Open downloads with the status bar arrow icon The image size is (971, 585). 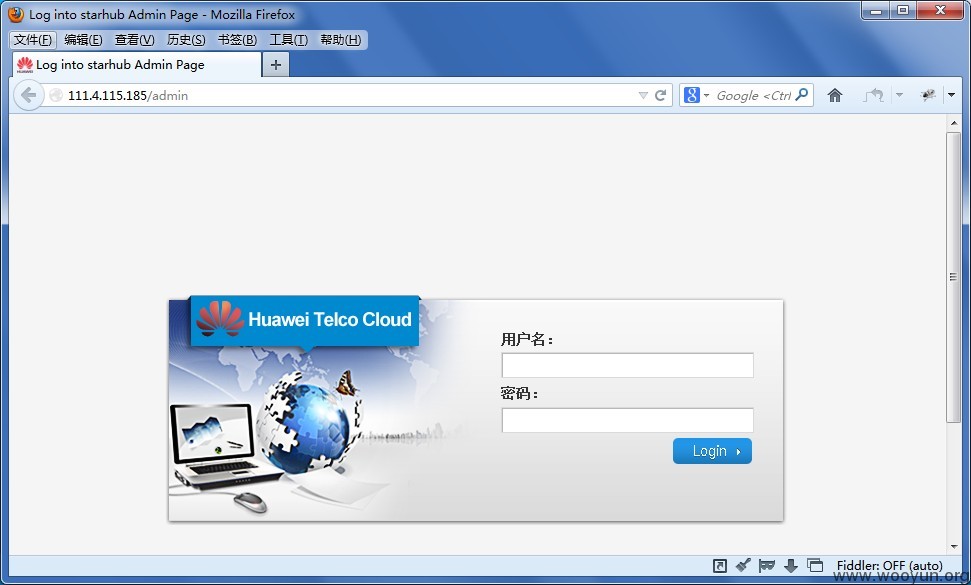(791, 565)
